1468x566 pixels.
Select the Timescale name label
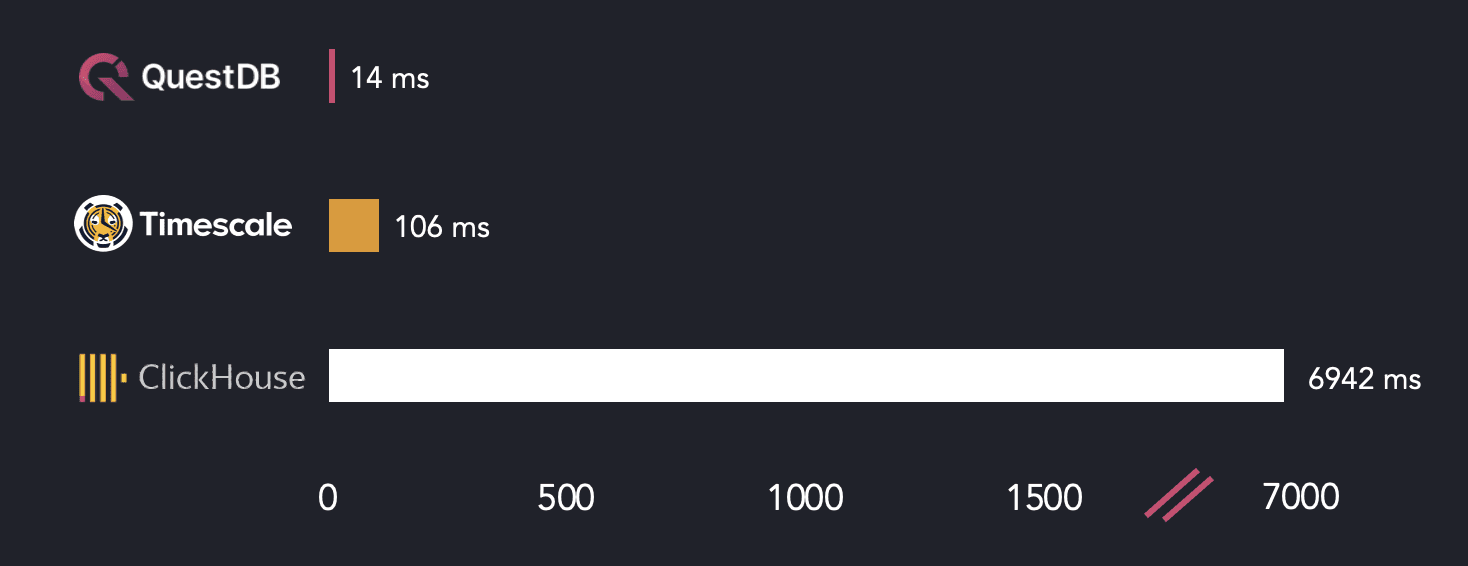pyautogui.click(x=216, y=224)
